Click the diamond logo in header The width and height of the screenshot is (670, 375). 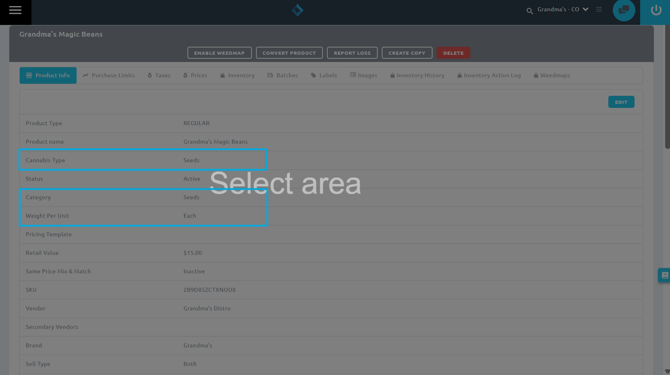297,10
